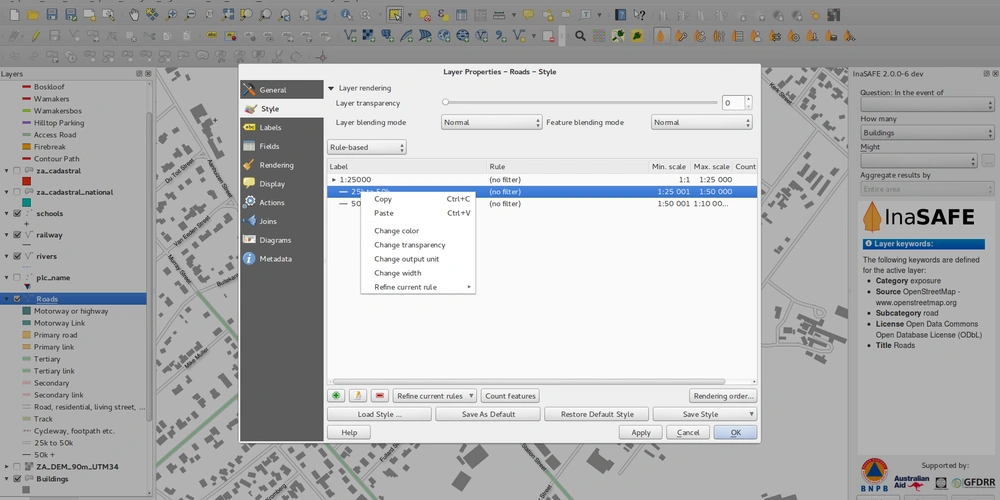Click the search magnifier icon in plugin toolbar
The width and height of the screenshot is (1000, 500).
pos(580,36)
